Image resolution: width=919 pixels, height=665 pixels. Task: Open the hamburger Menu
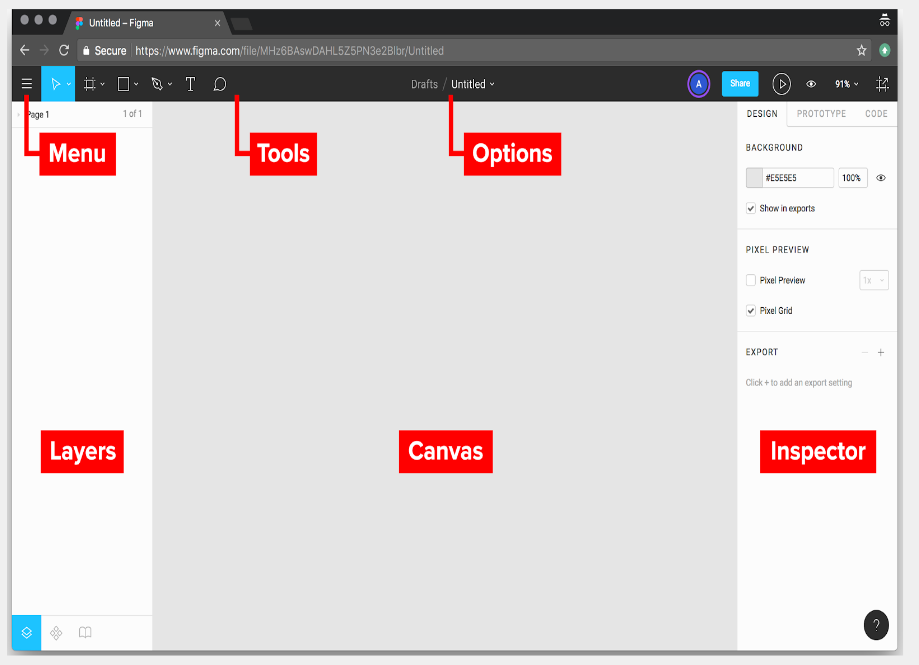26,84
